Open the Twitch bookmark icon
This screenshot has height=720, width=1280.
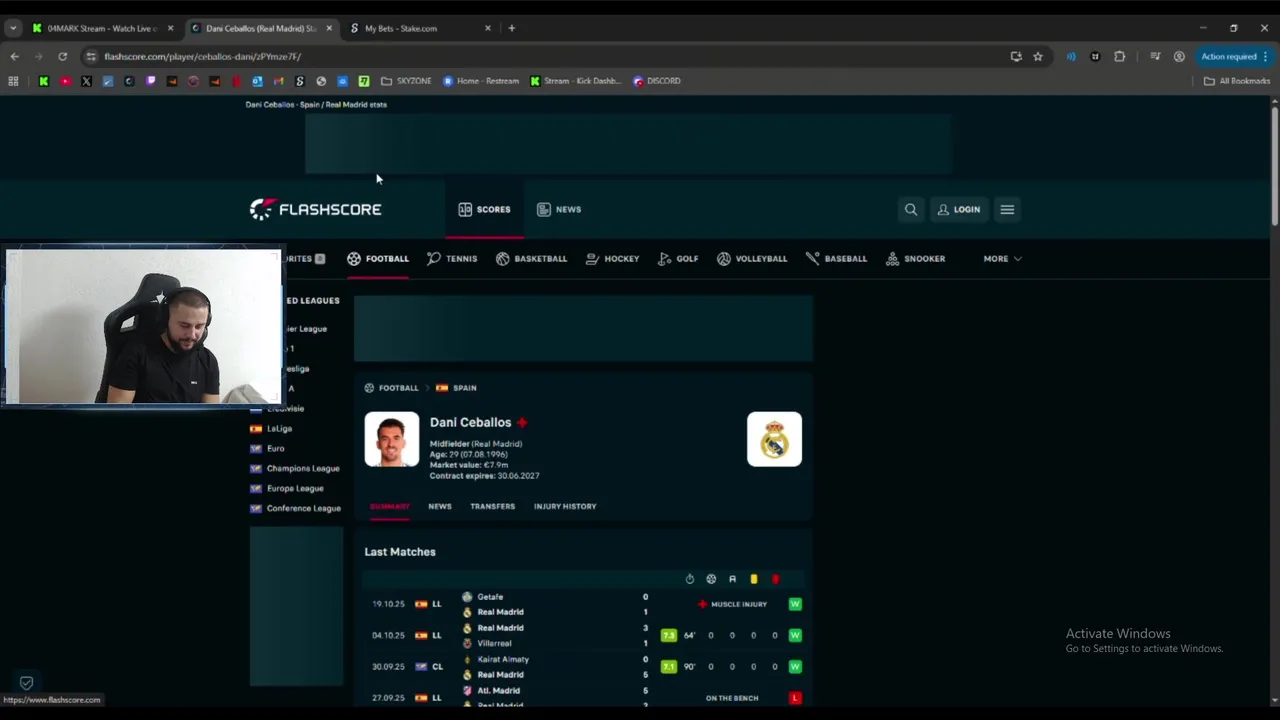(151, 81)
